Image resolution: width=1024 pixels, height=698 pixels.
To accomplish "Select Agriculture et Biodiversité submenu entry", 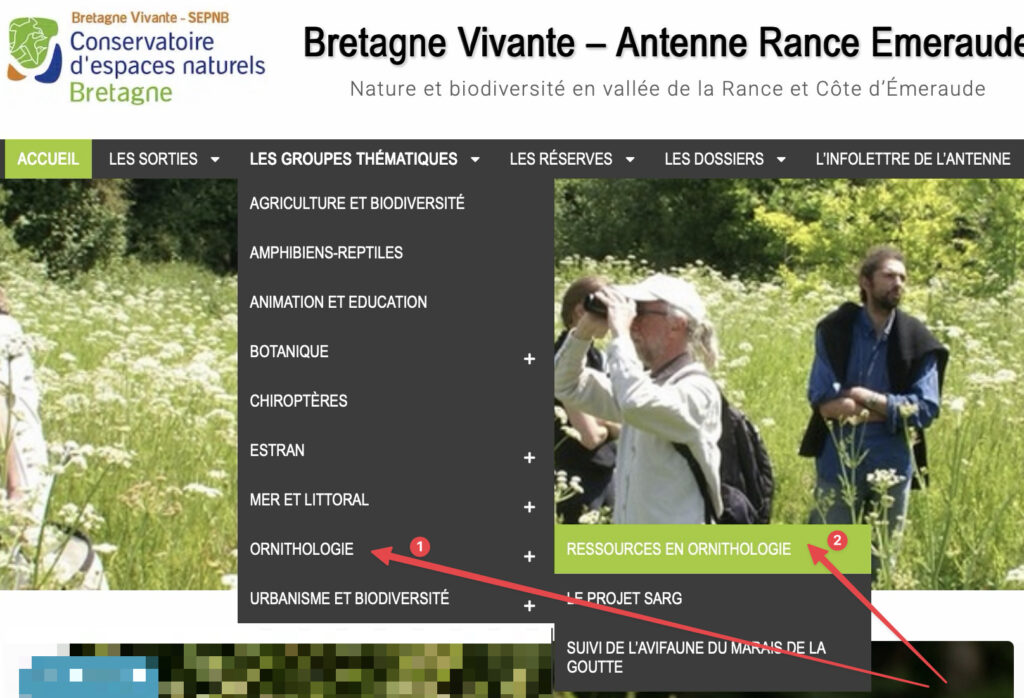I will [396, 203].
